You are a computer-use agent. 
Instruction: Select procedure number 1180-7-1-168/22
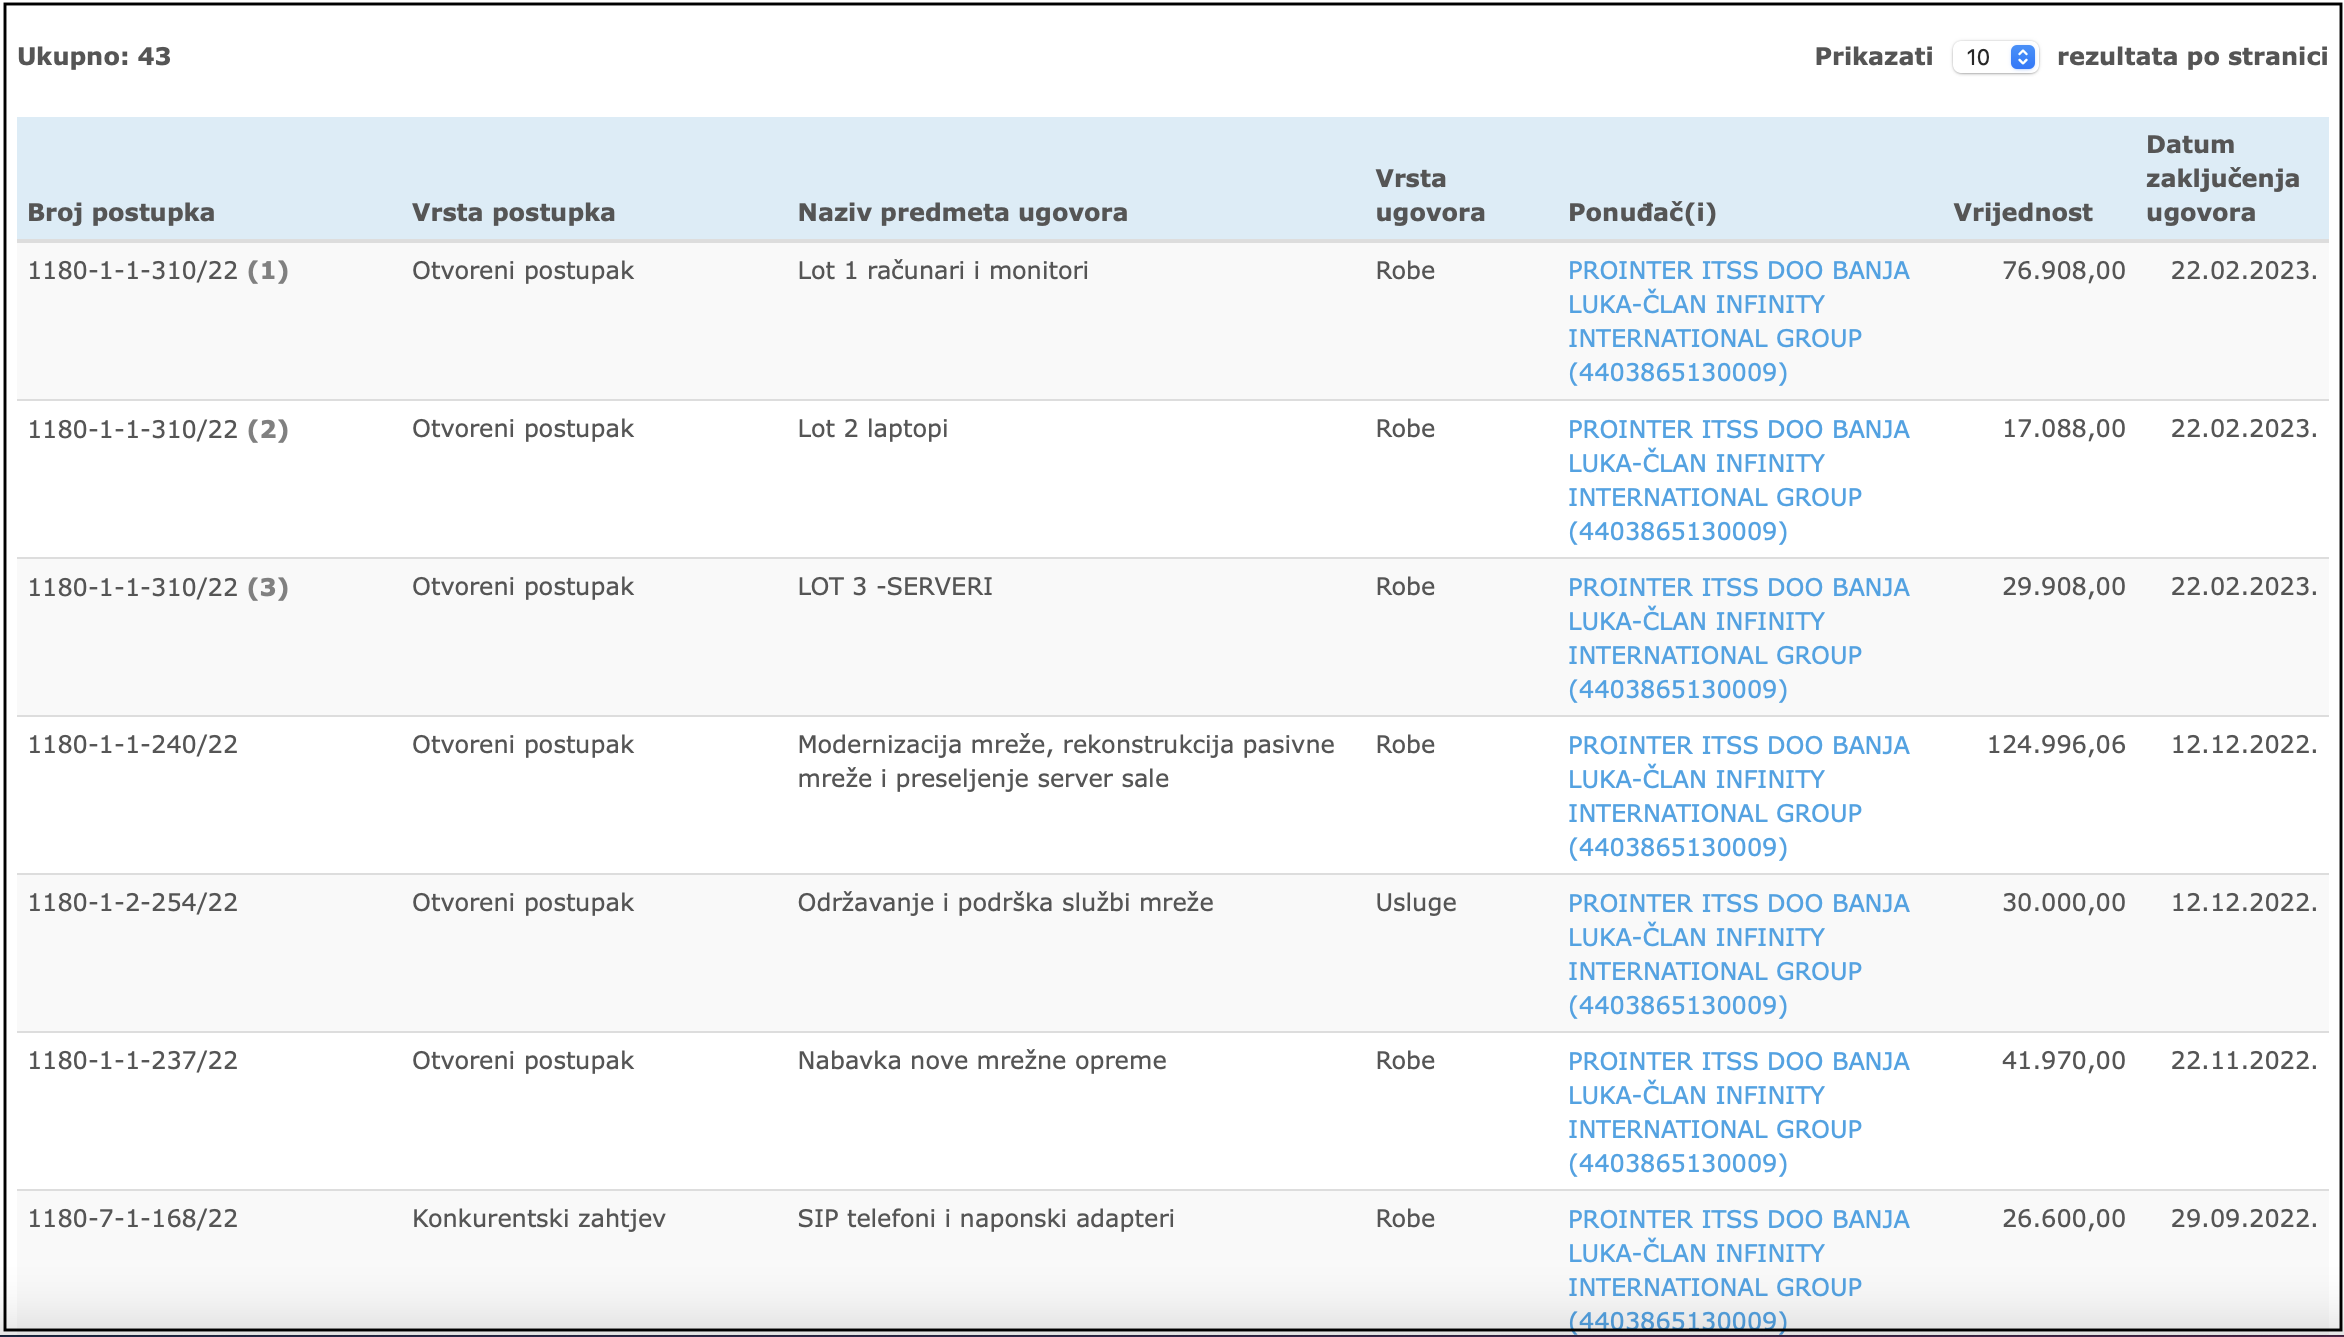(133, 1219)
